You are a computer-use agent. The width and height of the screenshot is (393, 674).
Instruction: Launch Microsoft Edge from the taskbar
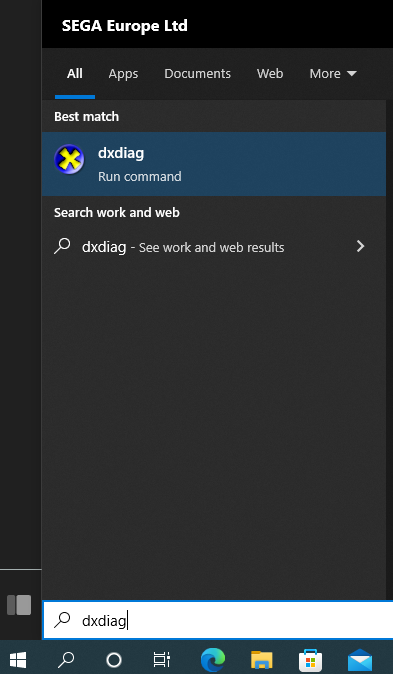click(x=213, y=659)
